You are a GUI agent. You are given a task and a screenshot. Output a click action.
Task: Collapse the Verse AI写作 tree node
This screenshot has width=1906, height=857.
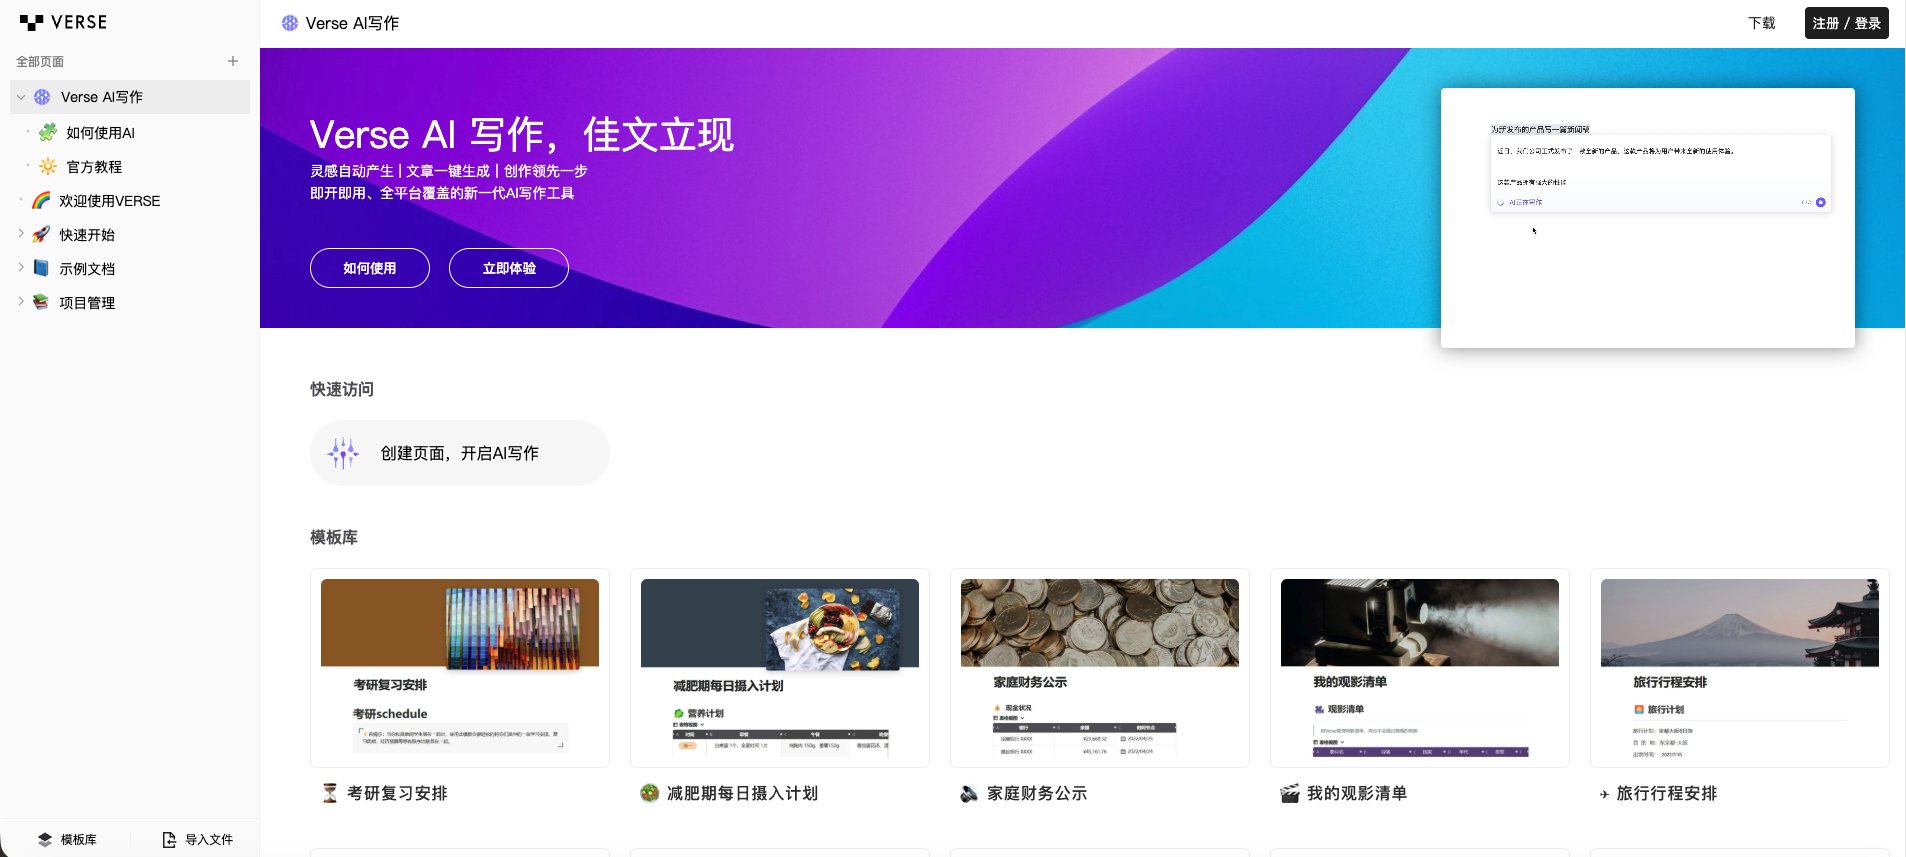pyautogui.click(x=21, y=97)
